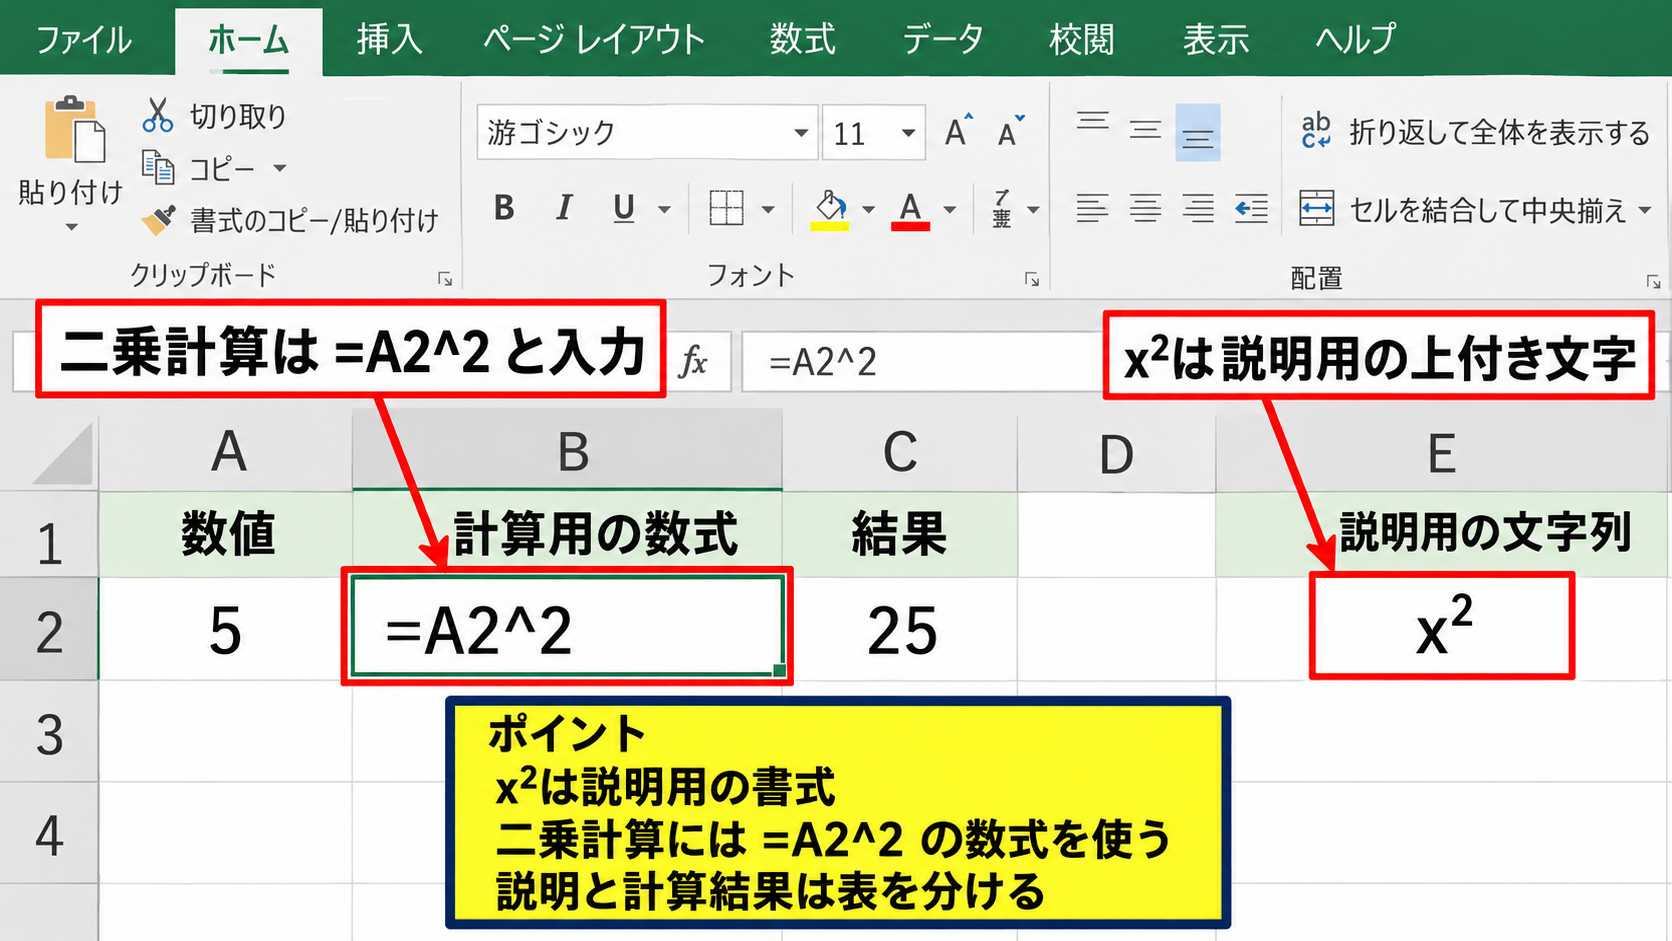Viewport: 1672px width, 941px height.
Task: Apply the yellow fill color bucket
Action: click(x=830, y=210)
